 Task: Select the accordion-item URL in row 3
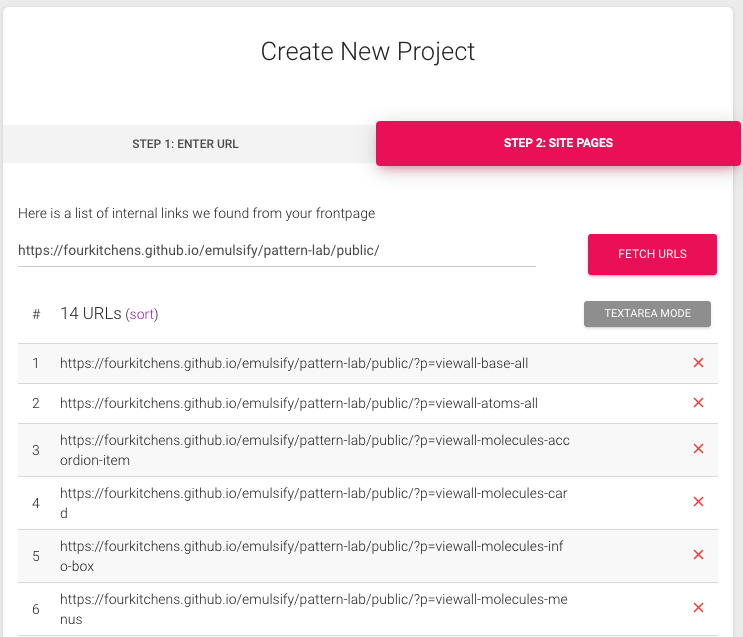[x=315, y=450]
